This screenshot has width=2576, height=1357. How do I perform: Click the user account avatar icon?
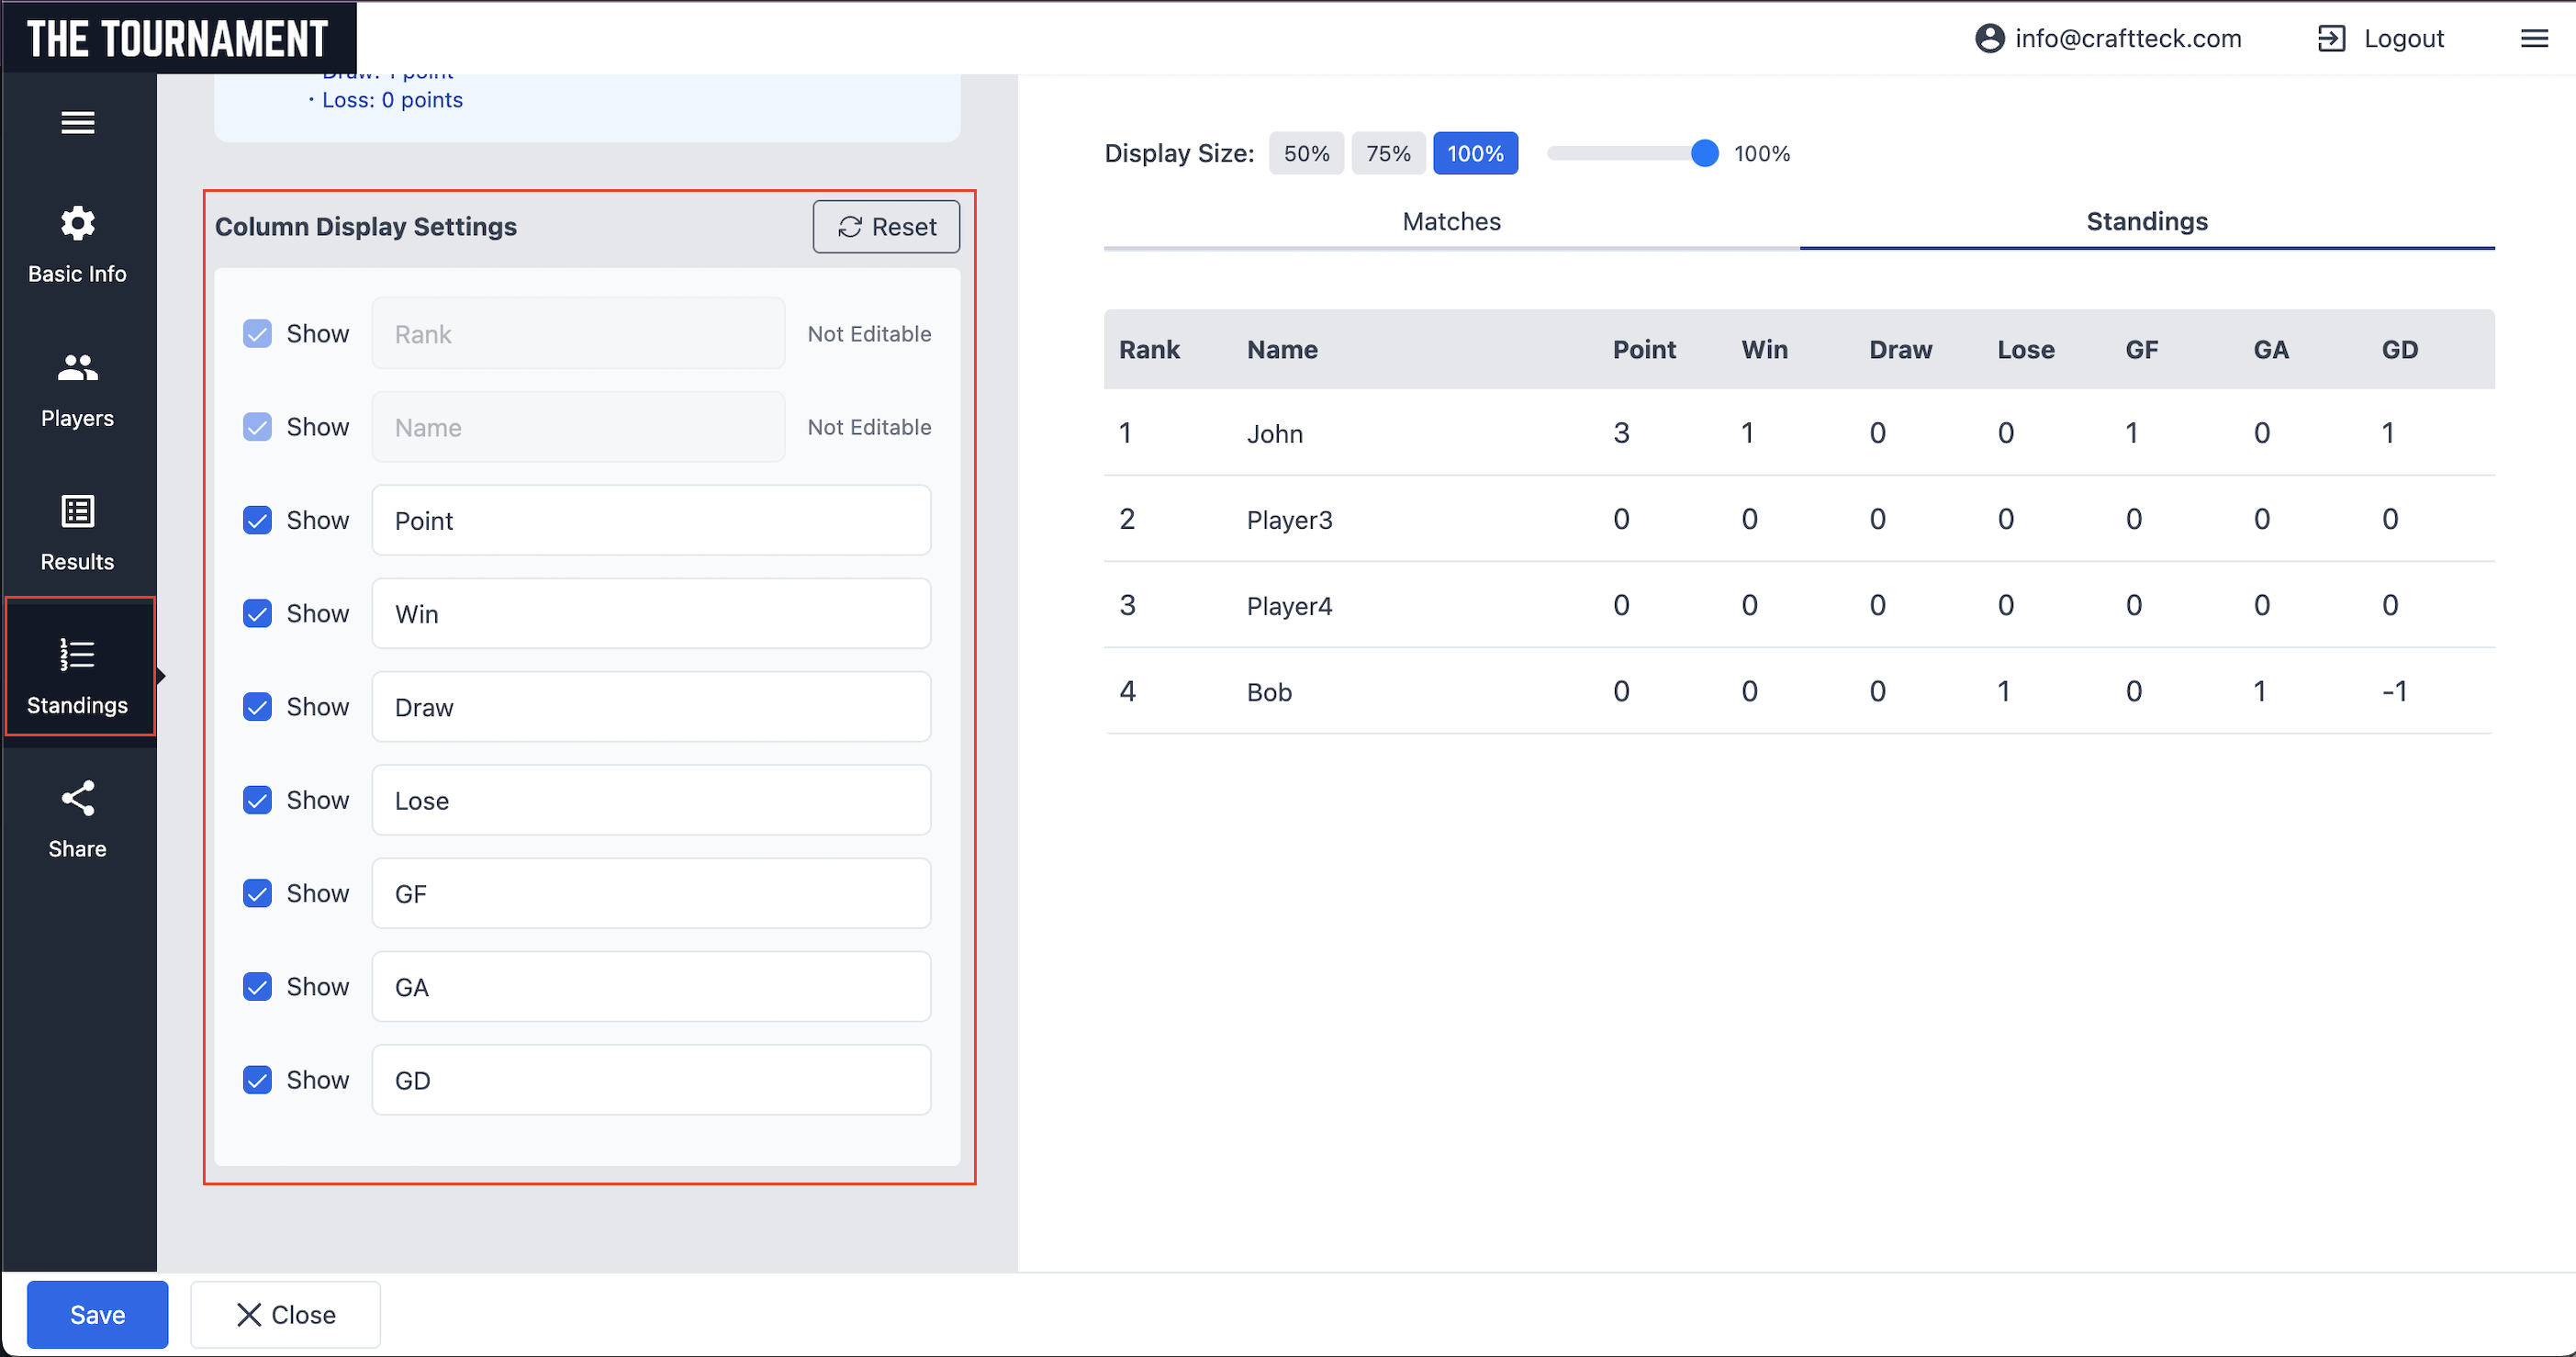coord(1990,38)
